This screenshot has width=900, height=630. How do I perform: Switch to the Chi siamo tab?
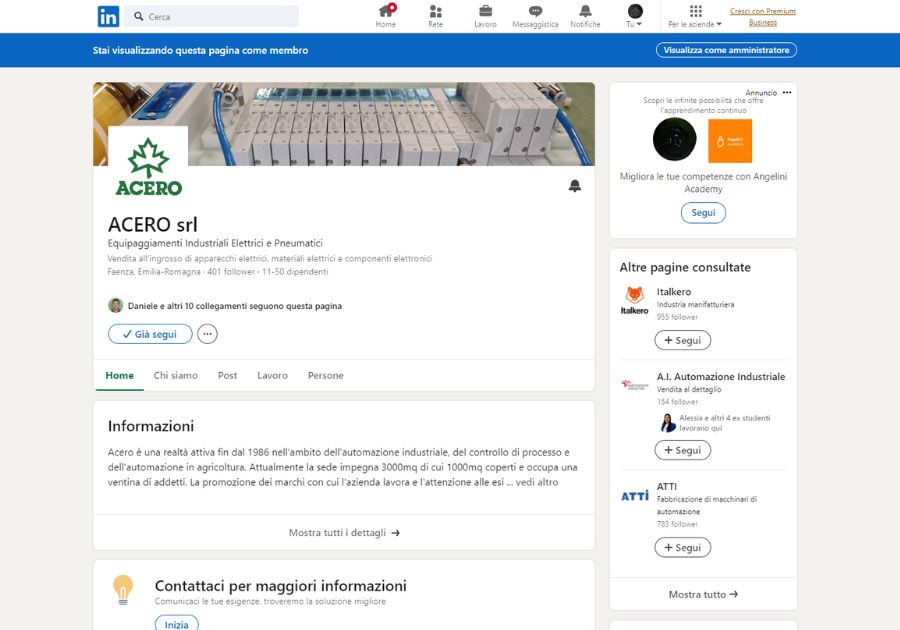tap(176, 375)
